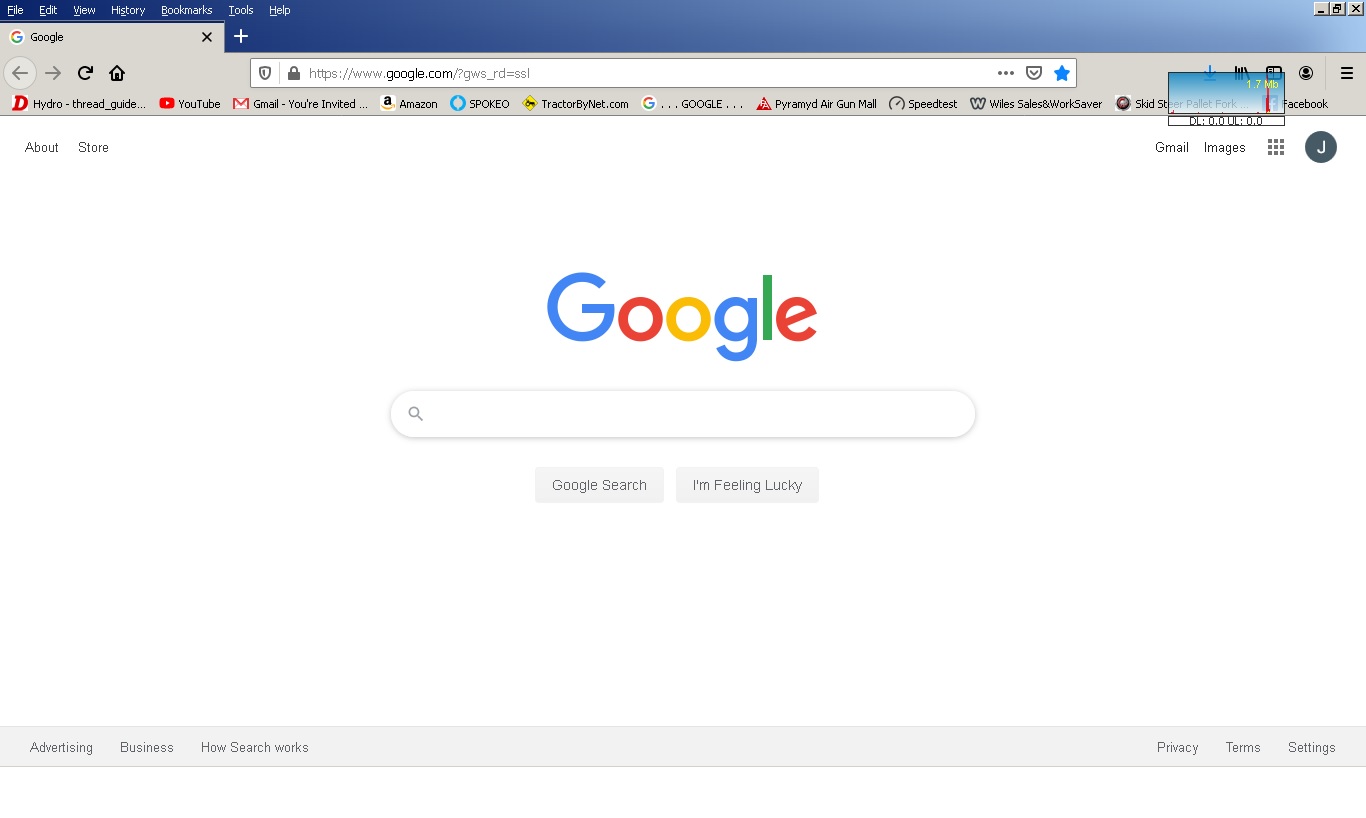The width and height of the screenshot is (1366, 818).
Task: Click the DL/UL network speed readout
Action: [1226, 121]
